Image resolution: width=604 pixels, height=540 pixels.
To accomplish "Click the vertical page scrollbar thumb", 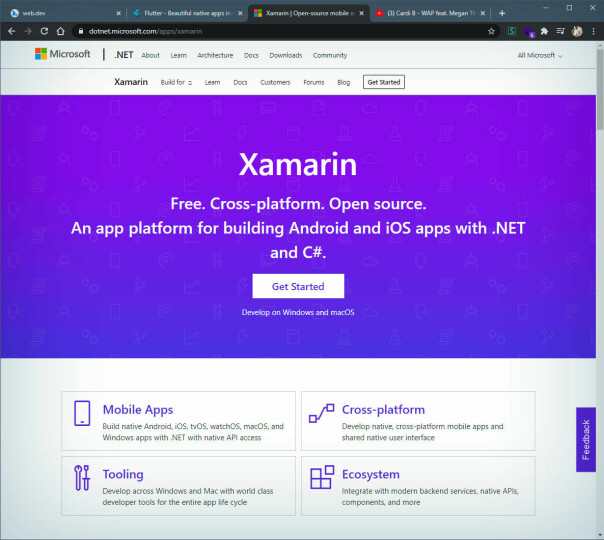I will pyautogui.click(x=600, y=89).
